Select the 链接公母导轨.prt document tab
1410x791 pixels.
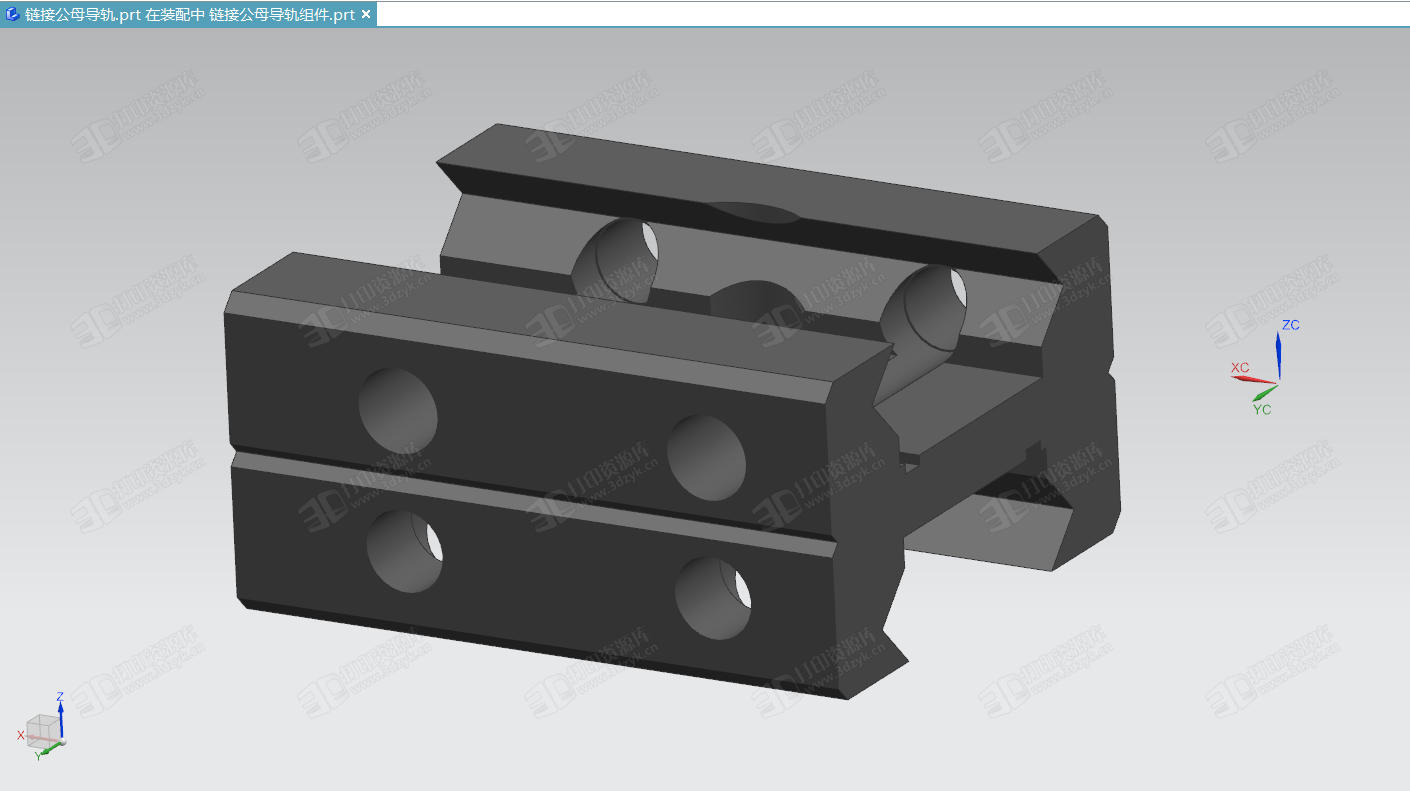(x=189, y=15)
